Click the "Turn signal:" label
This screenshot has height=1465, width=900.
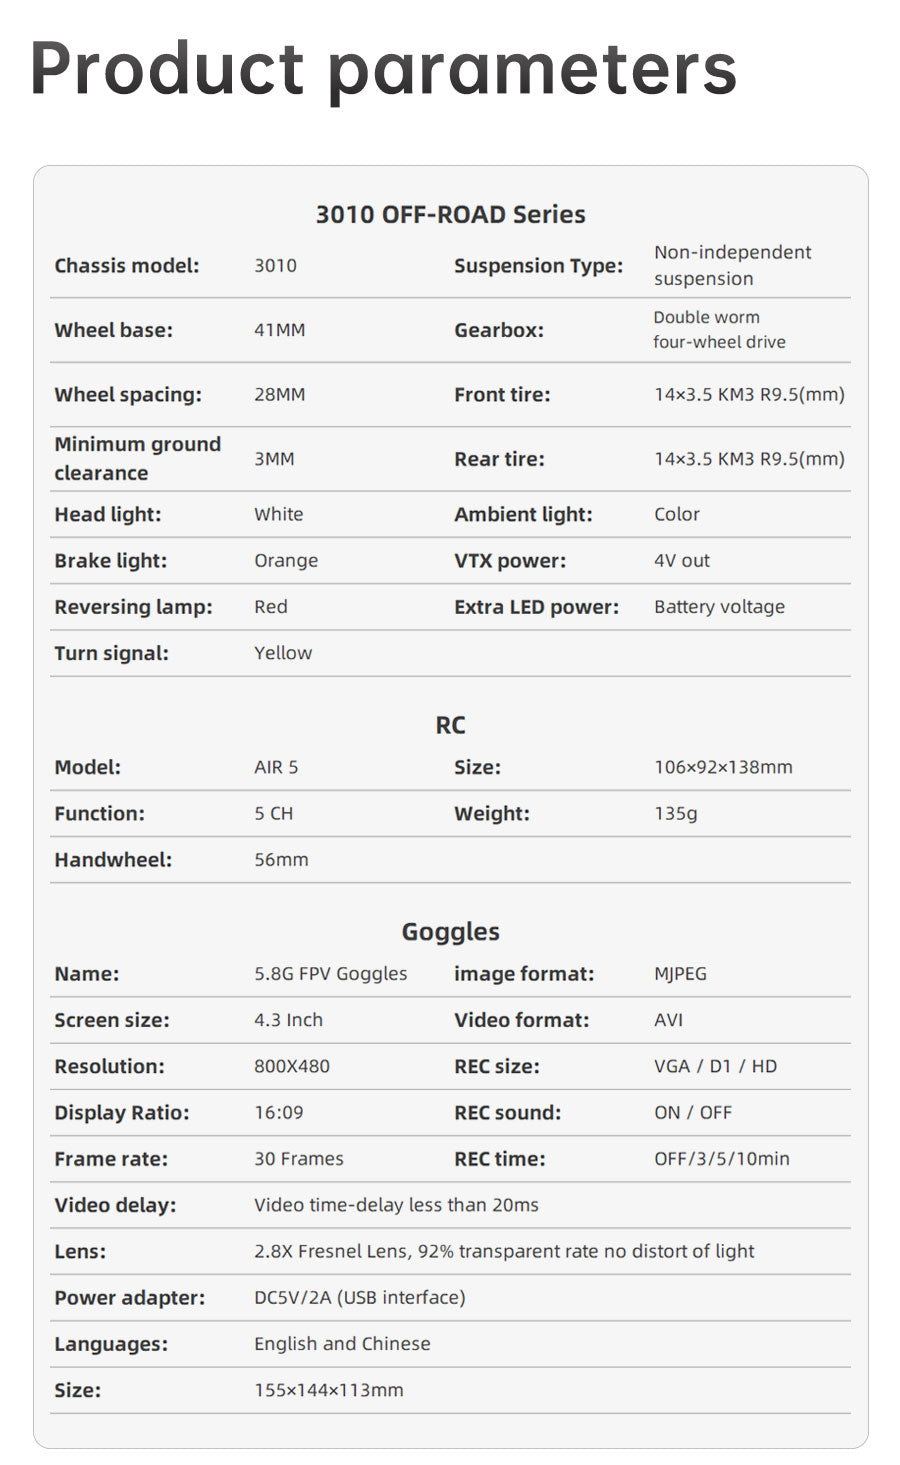[x=111, y=653]
